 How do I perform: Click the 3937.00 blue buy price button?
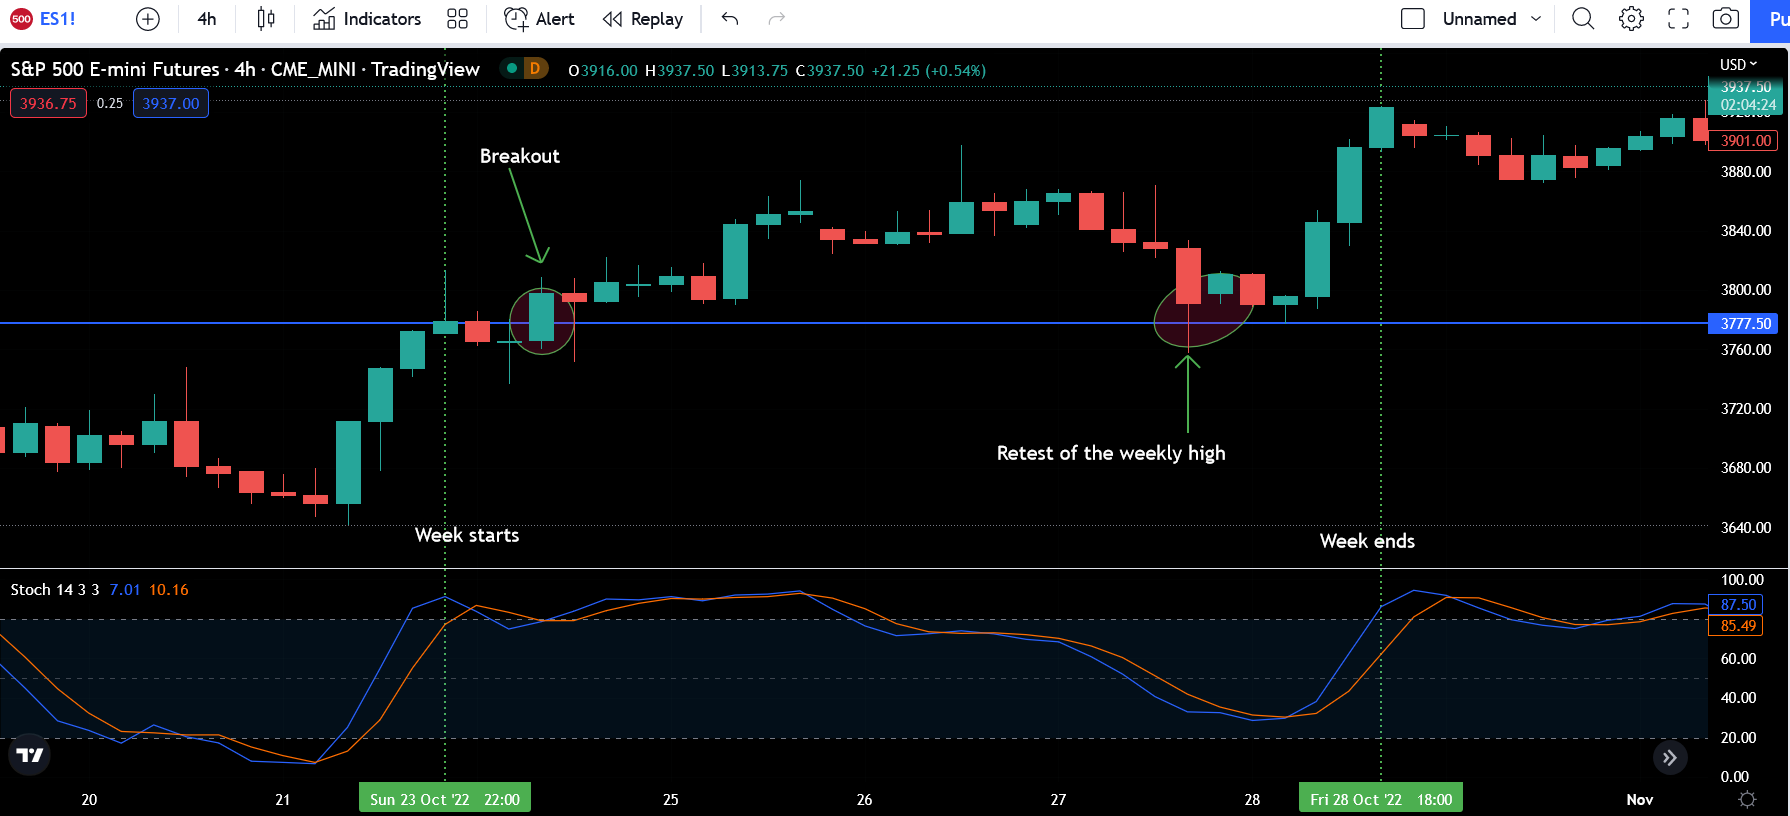click(x=171, y=103)
